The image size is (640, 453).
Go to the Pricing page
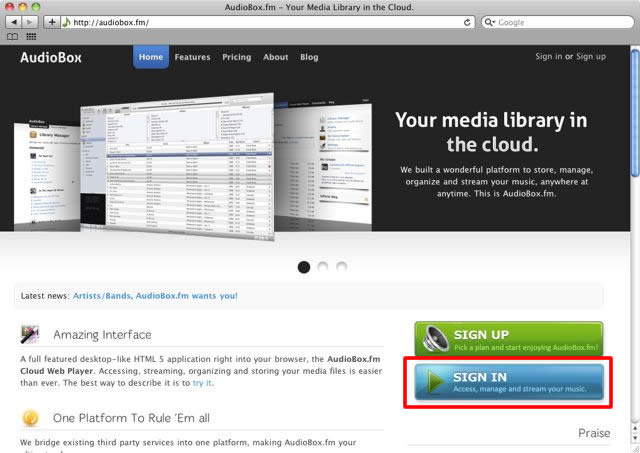(237, 57)
